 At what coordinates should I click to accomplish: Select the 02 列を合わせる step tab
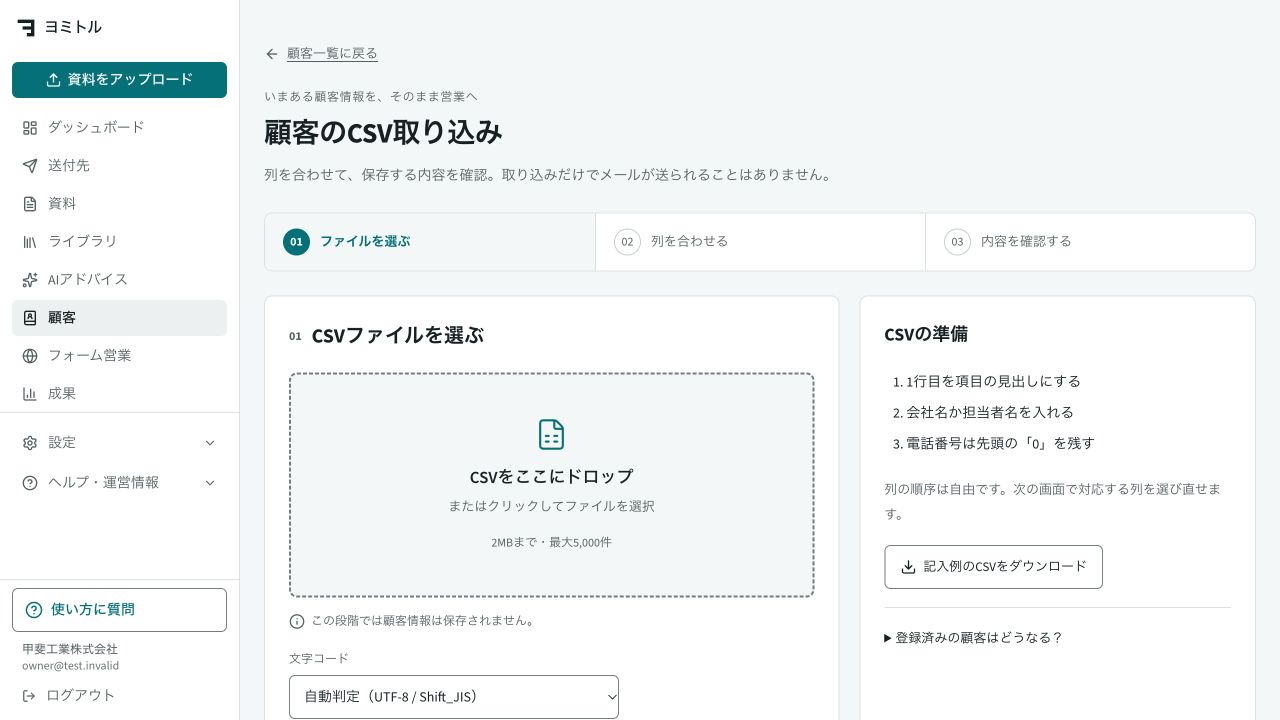[x=760, y=242]
